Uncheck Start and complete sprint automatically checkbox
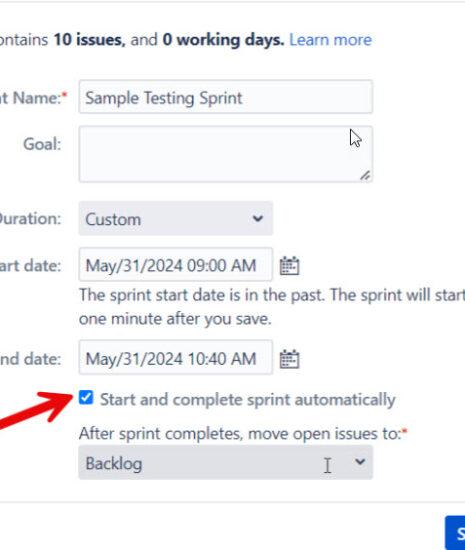This screenshot has height=550, width=465. click(x=86, y=398)
